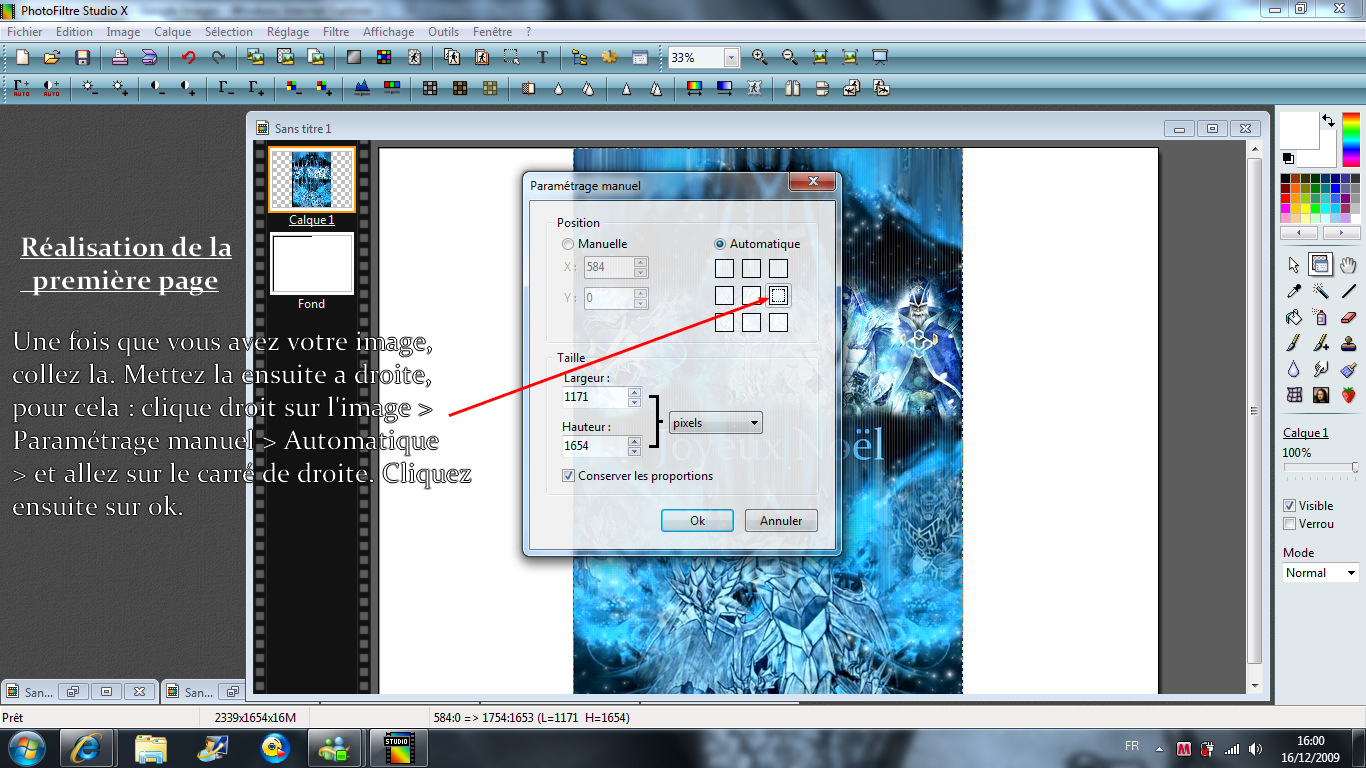Zoom out with magnifier minus icon

click(790, 58)
